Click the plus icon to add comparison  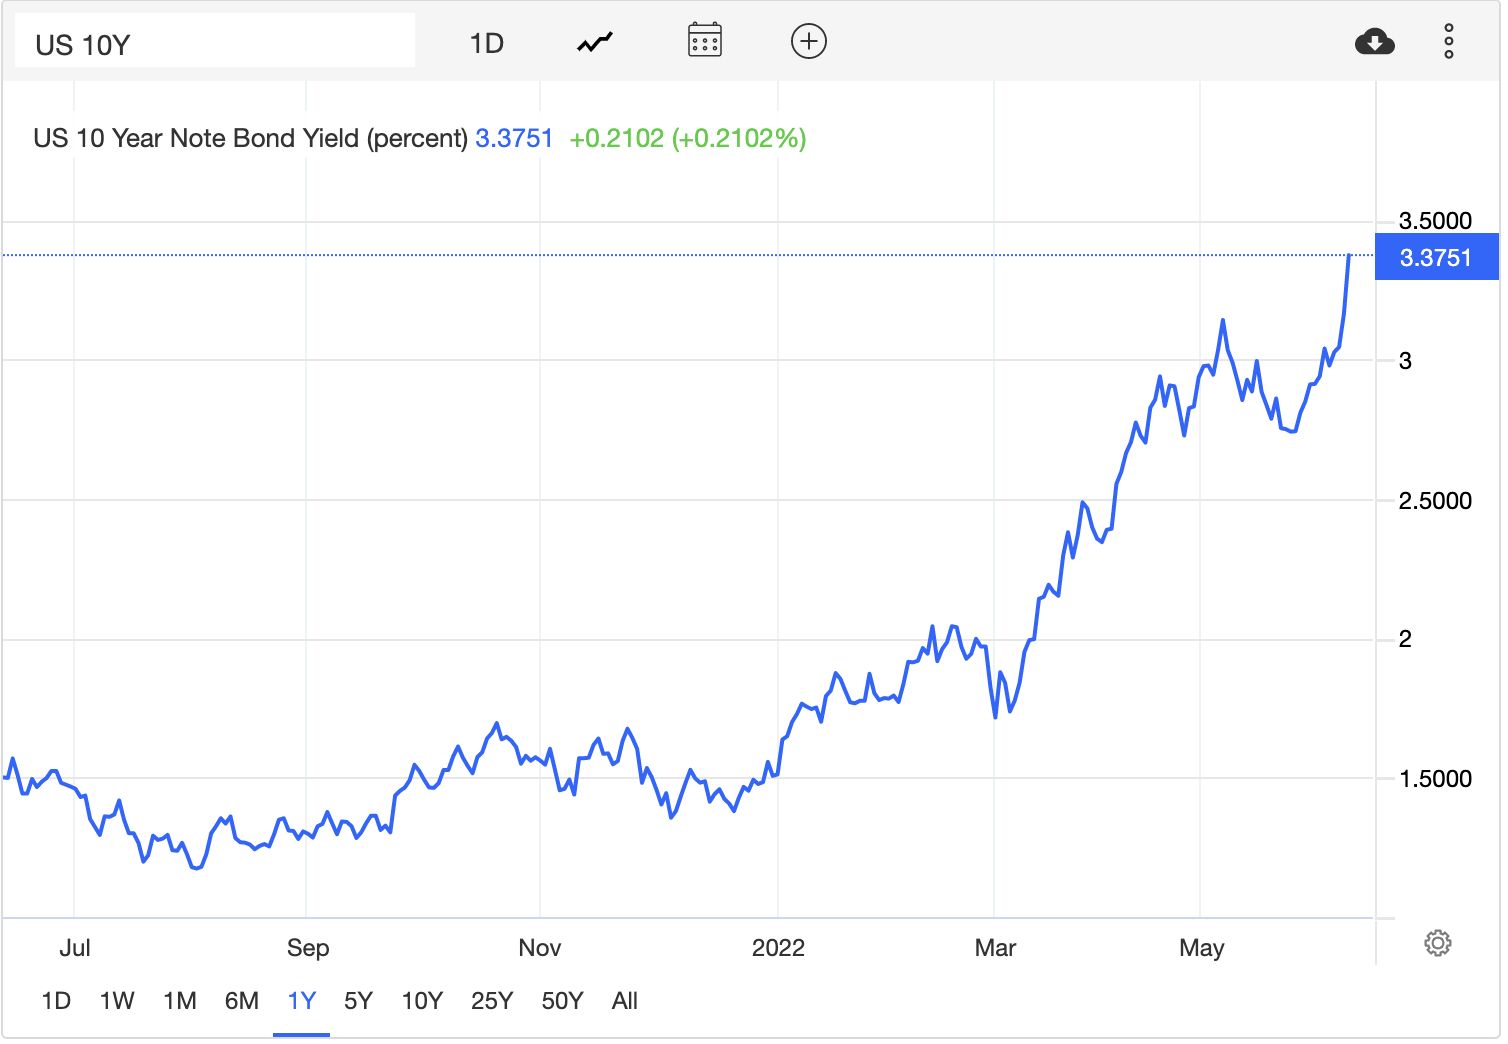tap(808, 41)
